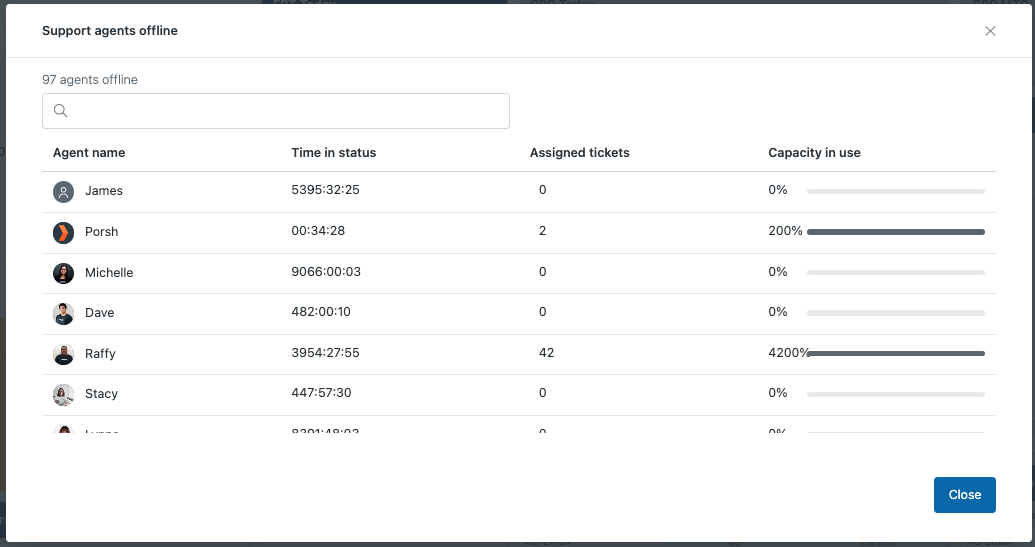Image resolution: width=1035 pixels, height=547 pixels.
Task: Click the Capacity in use column header
Action: (x=814, y=153)
